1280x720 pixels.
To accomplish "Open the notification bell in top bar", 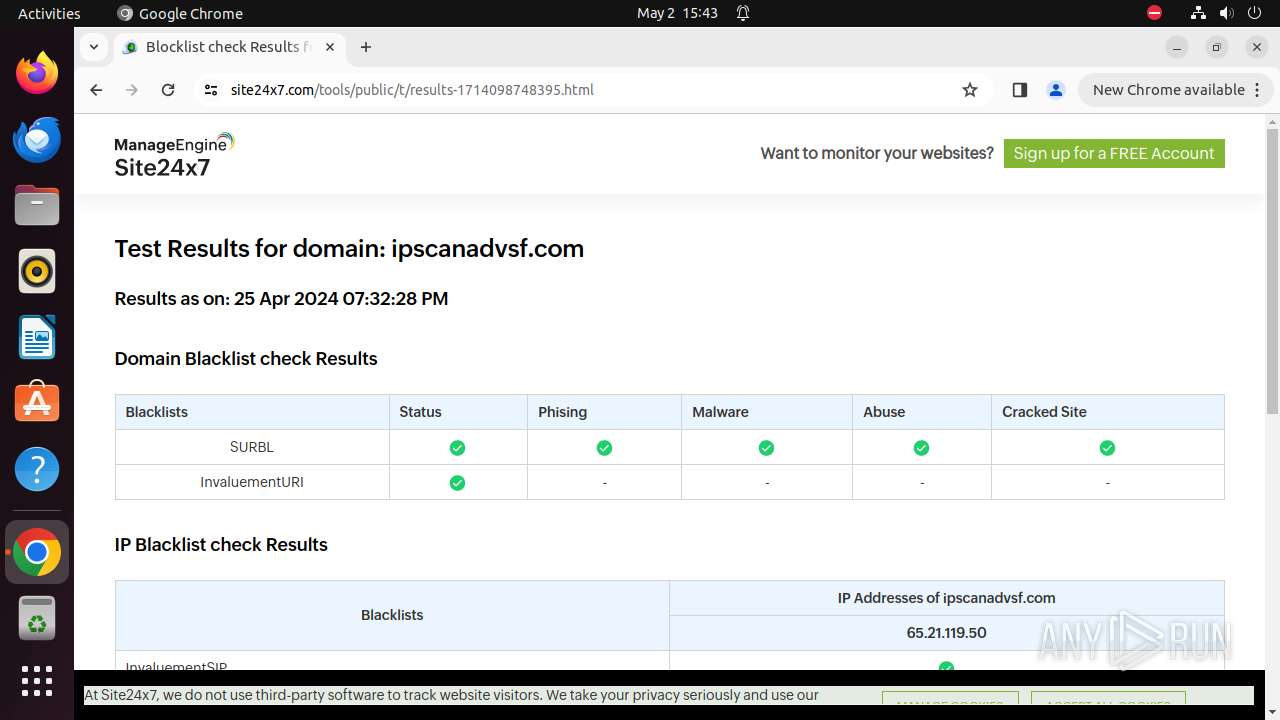I will (x=743, y=13).
